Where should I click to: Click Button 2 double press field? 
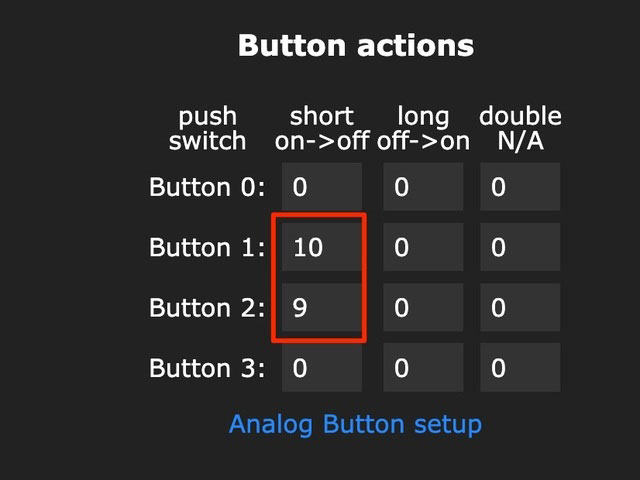tap(520, 308)
